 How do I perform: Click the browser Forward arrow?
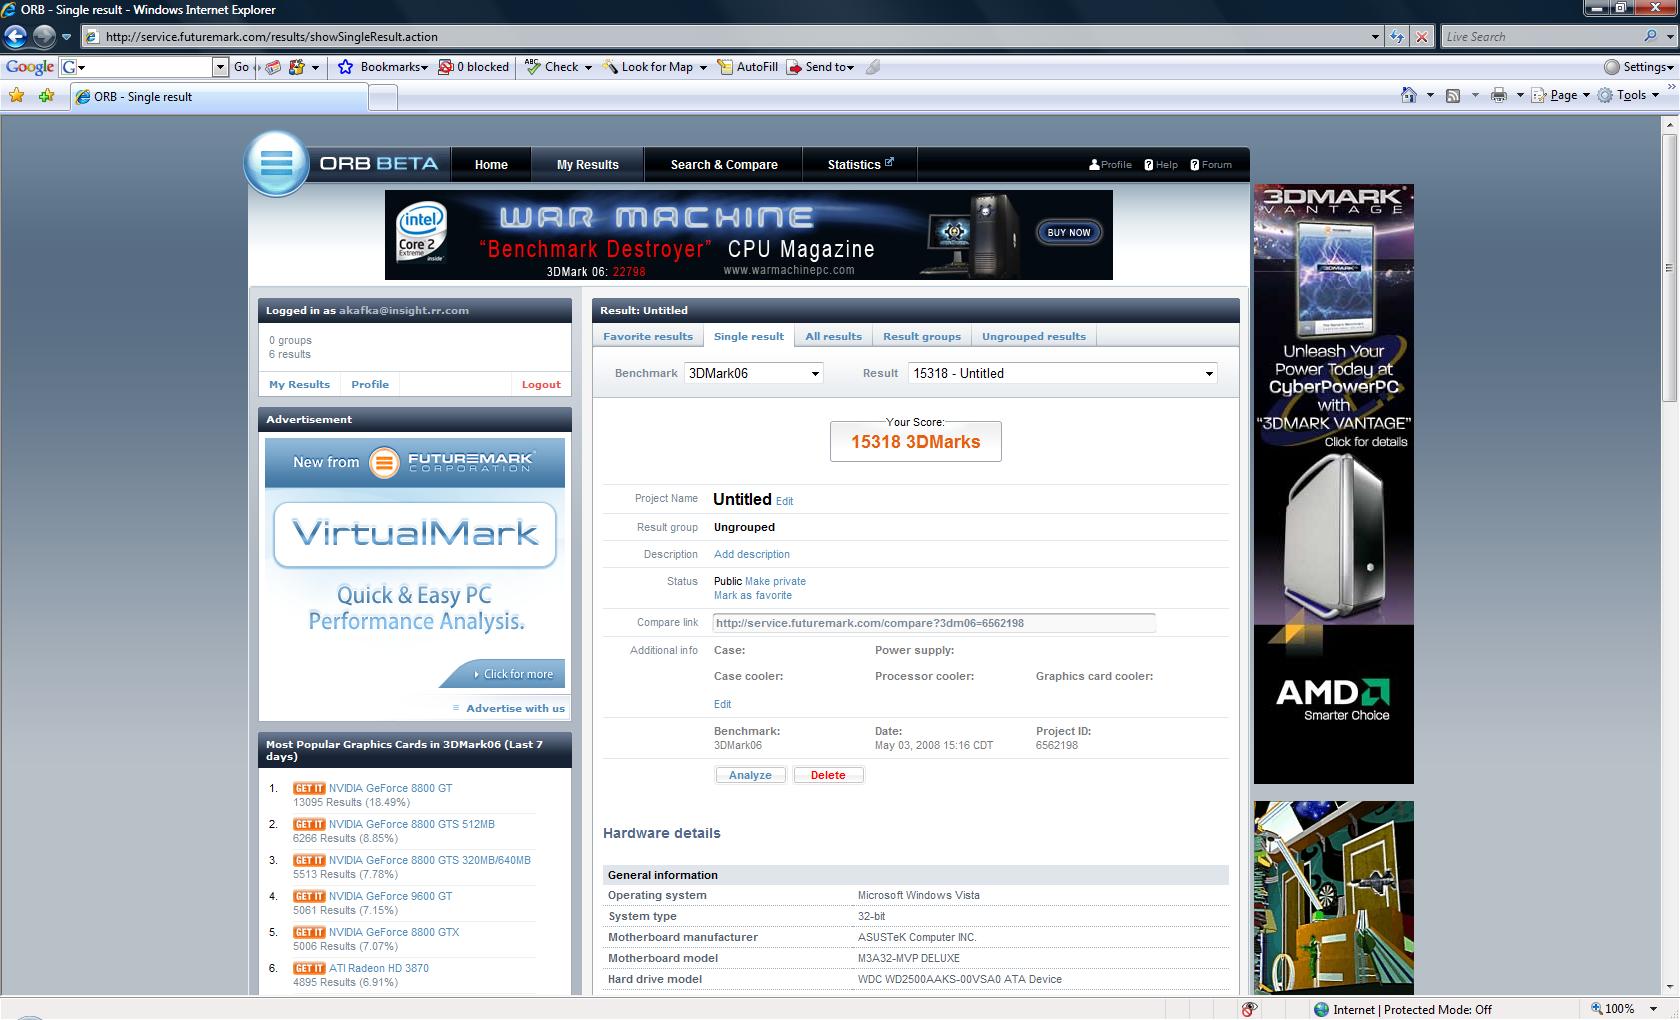click(44, 37)
